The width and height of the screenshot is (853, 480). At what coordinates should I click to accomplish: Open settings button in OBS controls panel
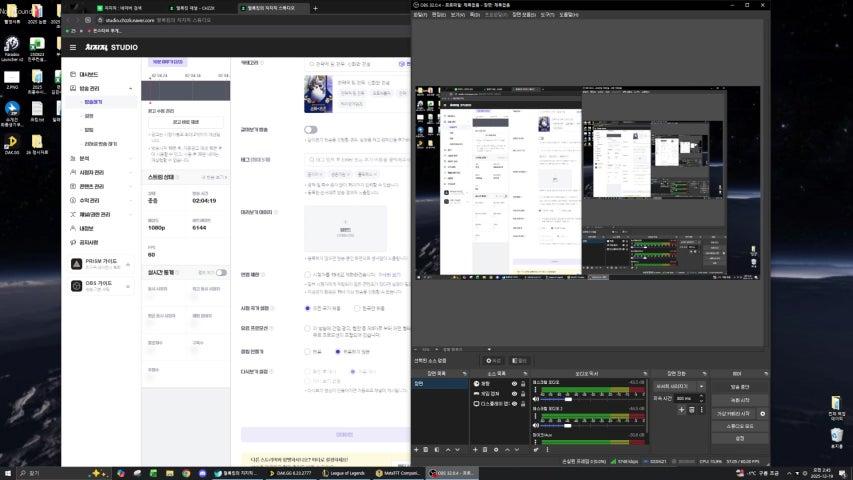tap(739, 438)
